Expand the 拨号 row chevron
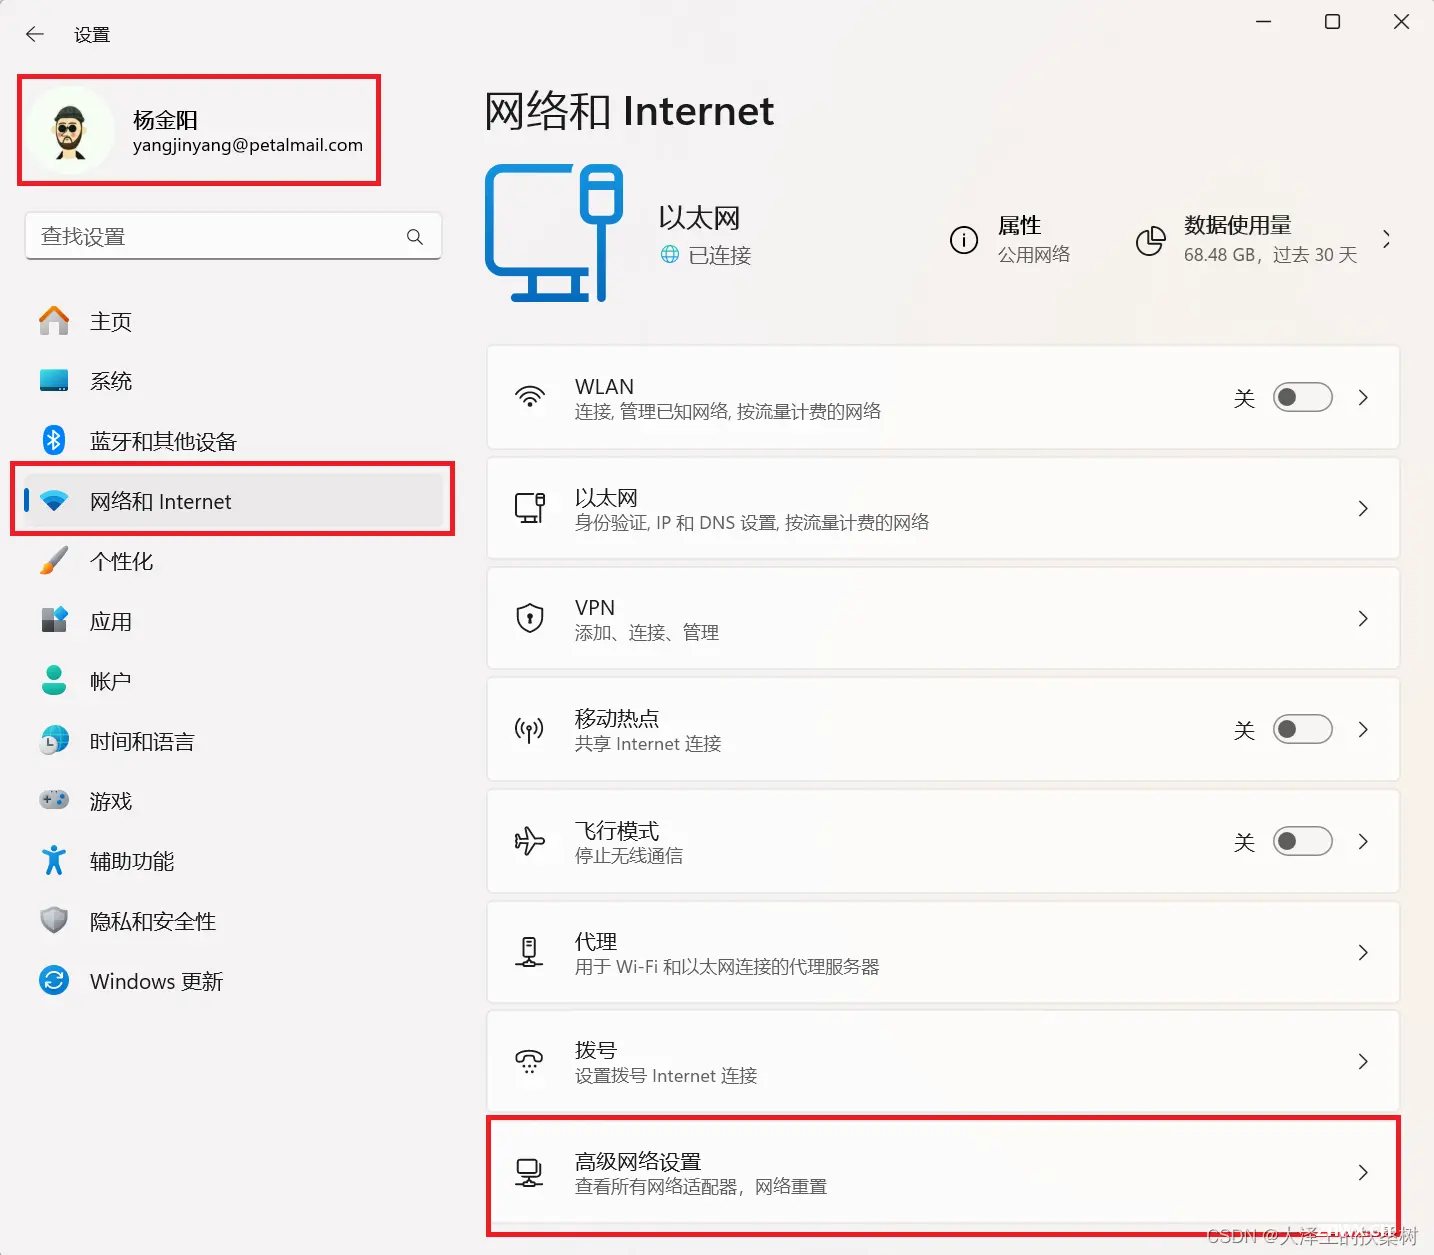 1363,1061
